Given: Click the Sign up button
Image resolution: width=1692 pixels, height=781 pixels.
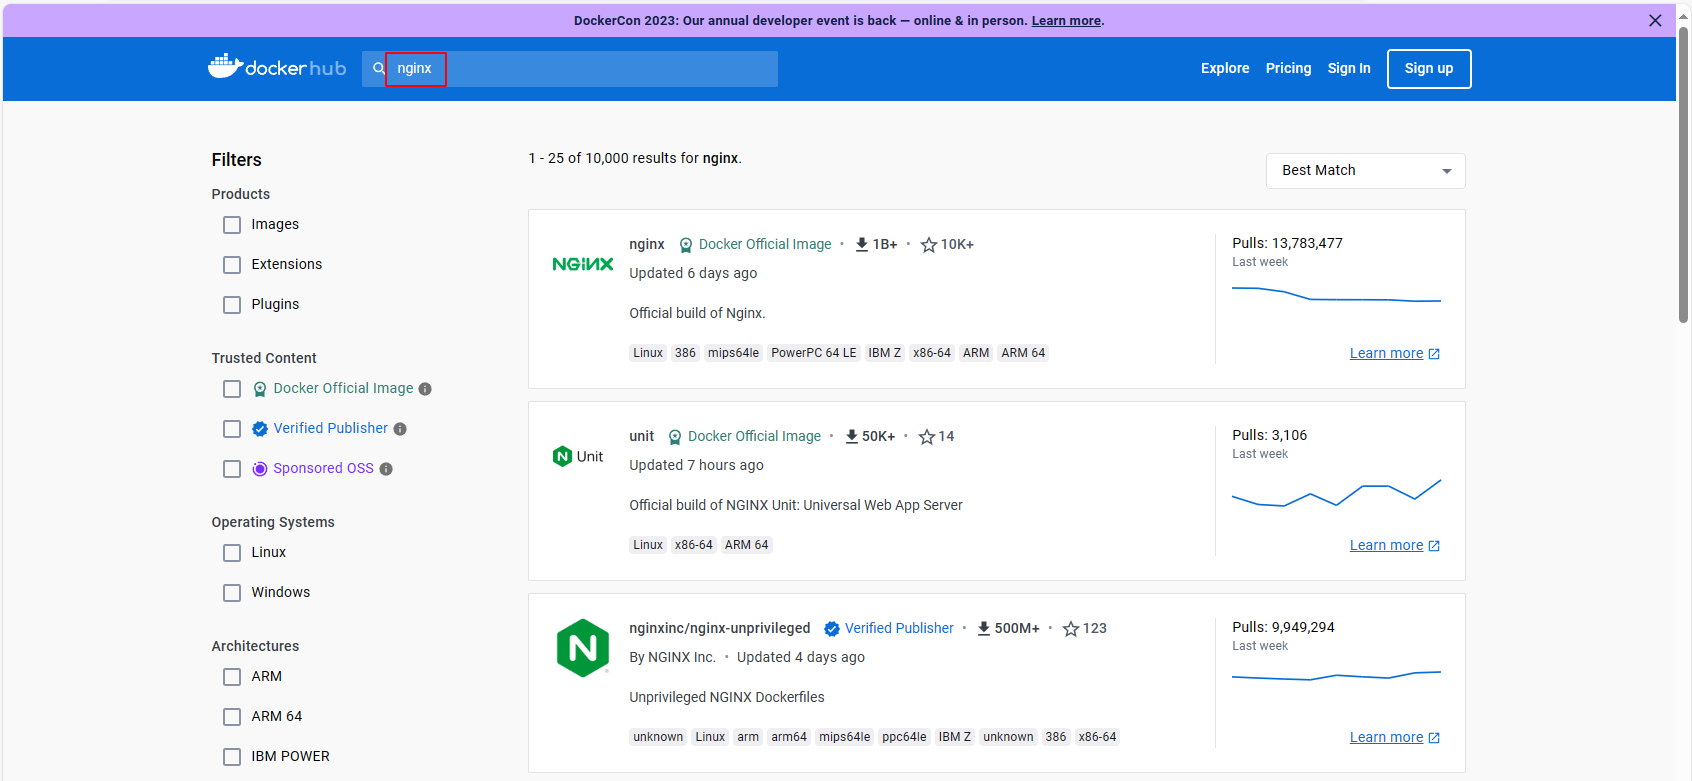Looking at the screenshot, I should [1429, 69].
